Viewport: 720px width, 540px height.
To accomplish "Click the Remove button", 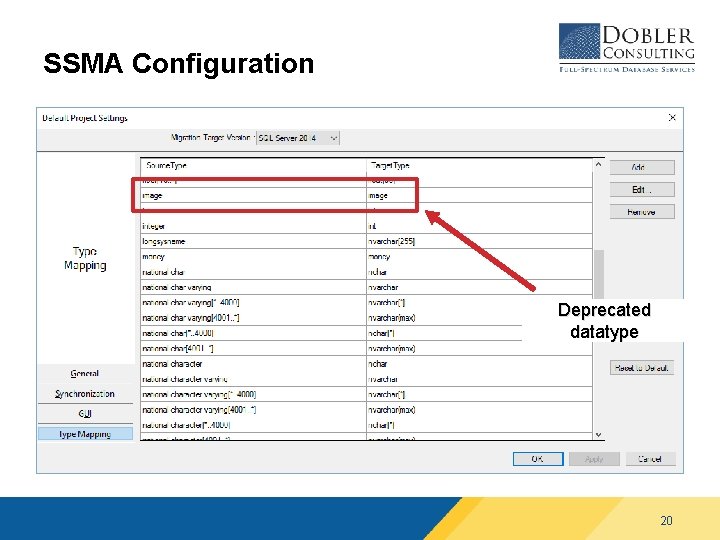I will click(x=642, y=212).
